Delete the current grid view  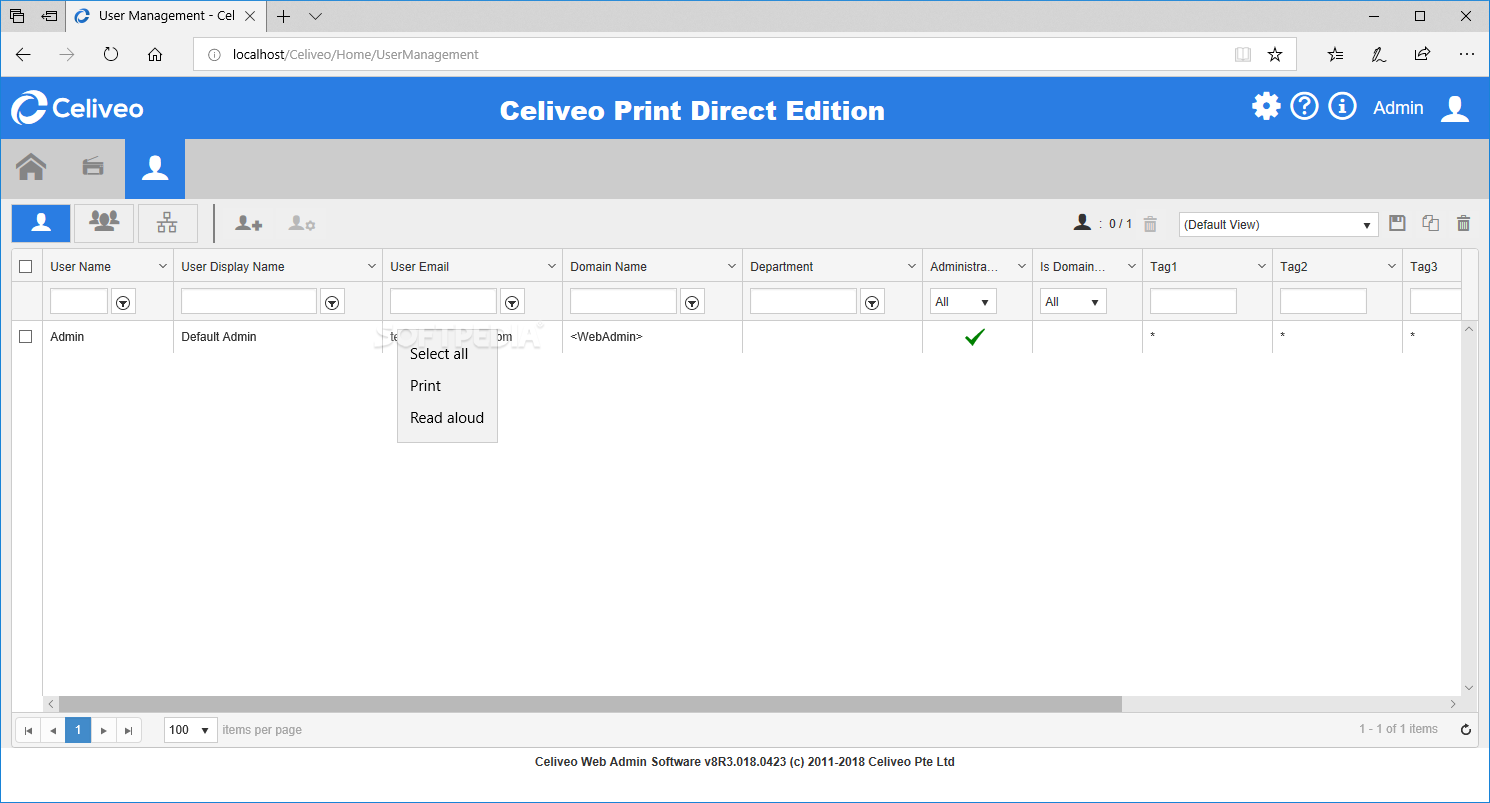(1464, 224)
